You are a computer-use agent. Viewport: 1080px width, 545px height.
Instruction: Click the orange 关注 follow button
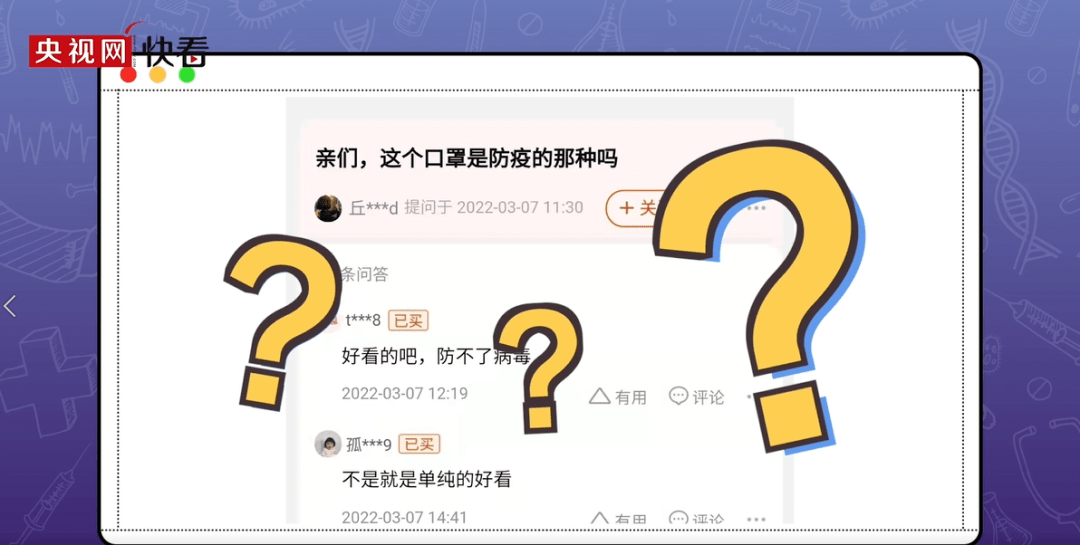pyautogui.click(x=635, y=207)
